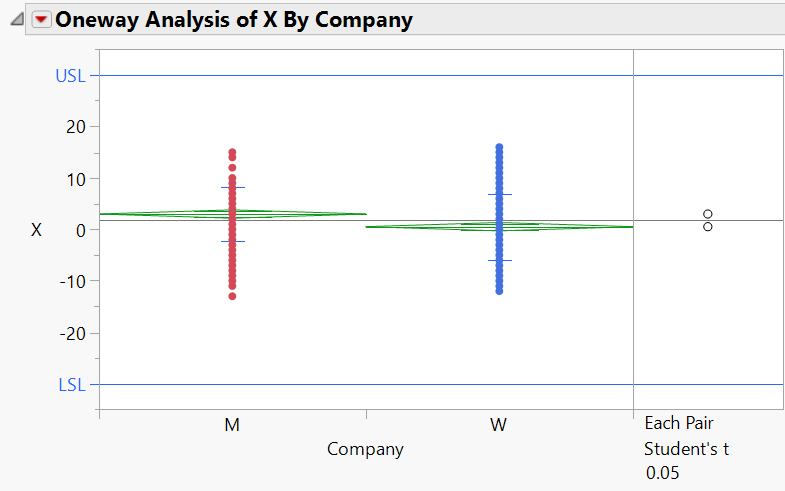Click the X y-axis title
This screenshot has width=785, height=491.
click(37, 230)
